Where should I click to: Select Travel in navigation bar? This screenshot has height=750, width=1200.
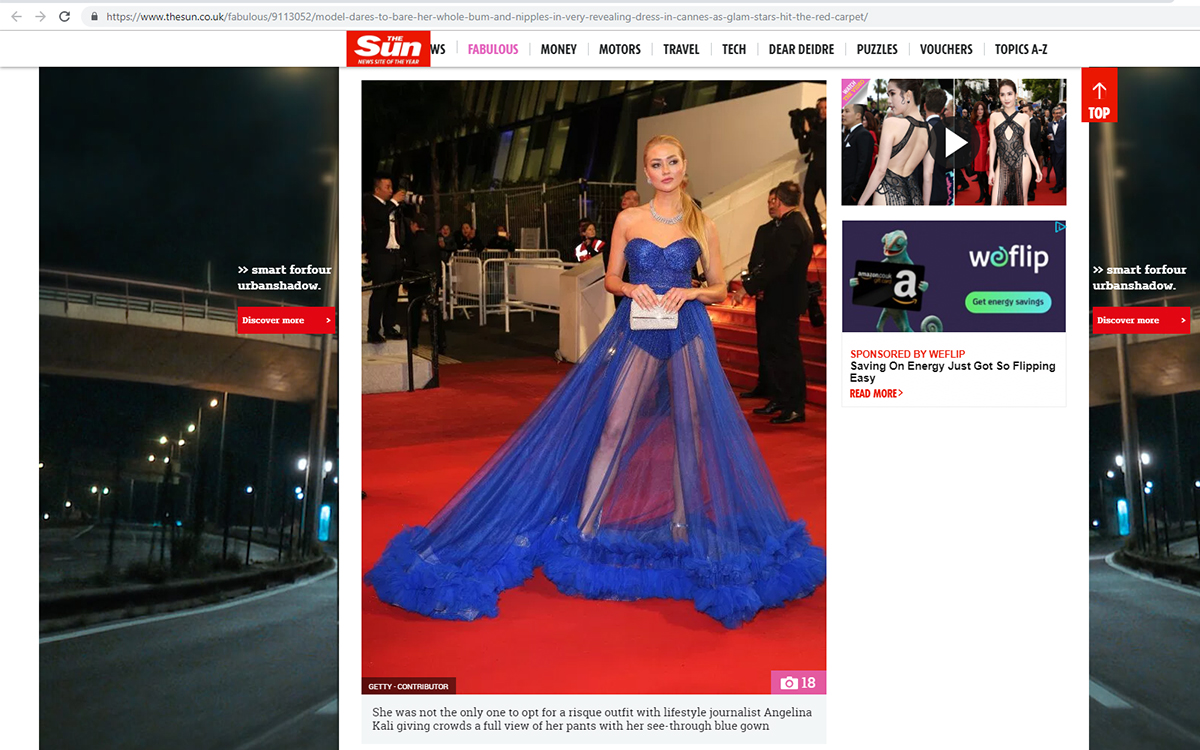point(681,49)
